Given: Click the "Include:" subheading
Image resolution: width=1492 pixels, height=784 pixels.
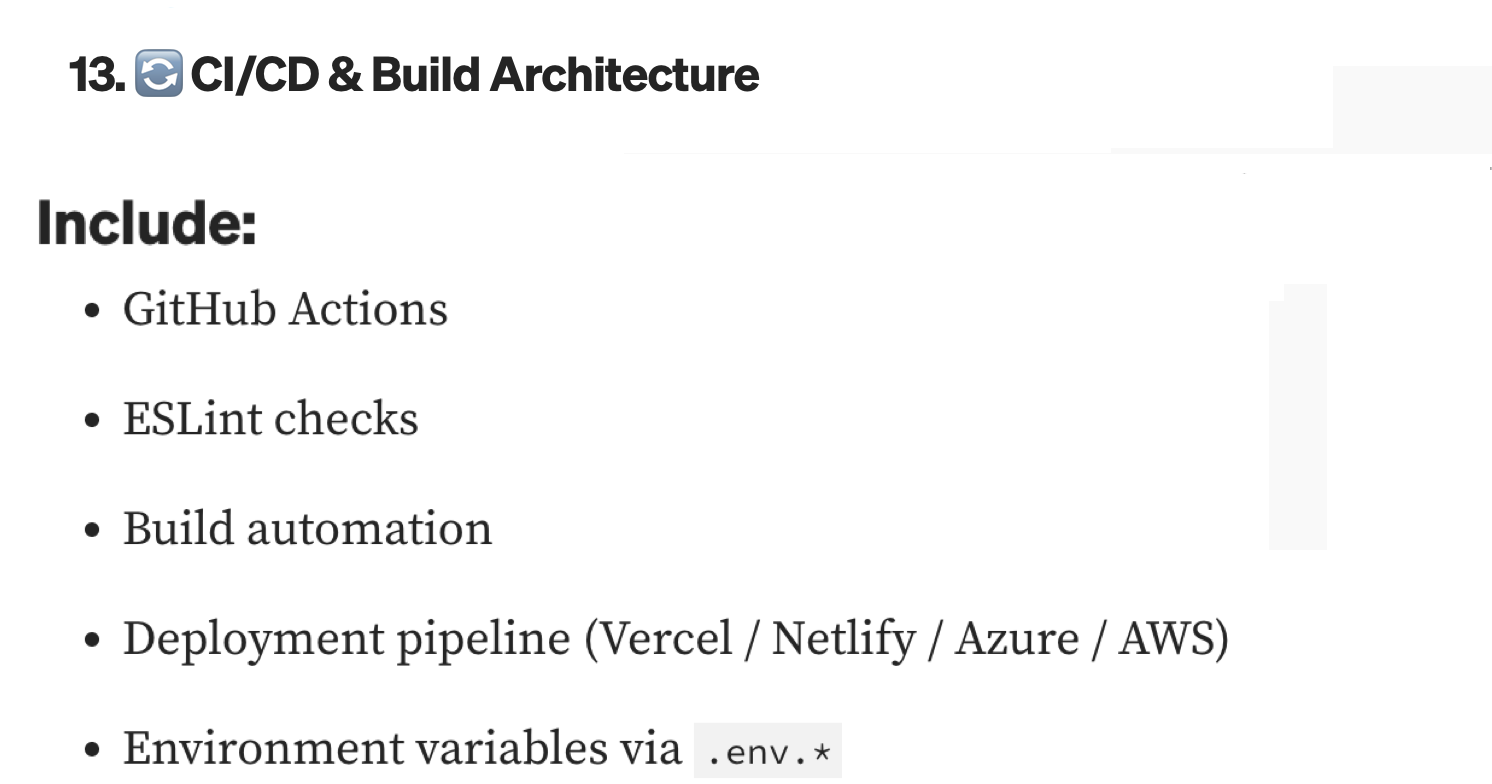Looking at the screenshot, I should point(147,223).
